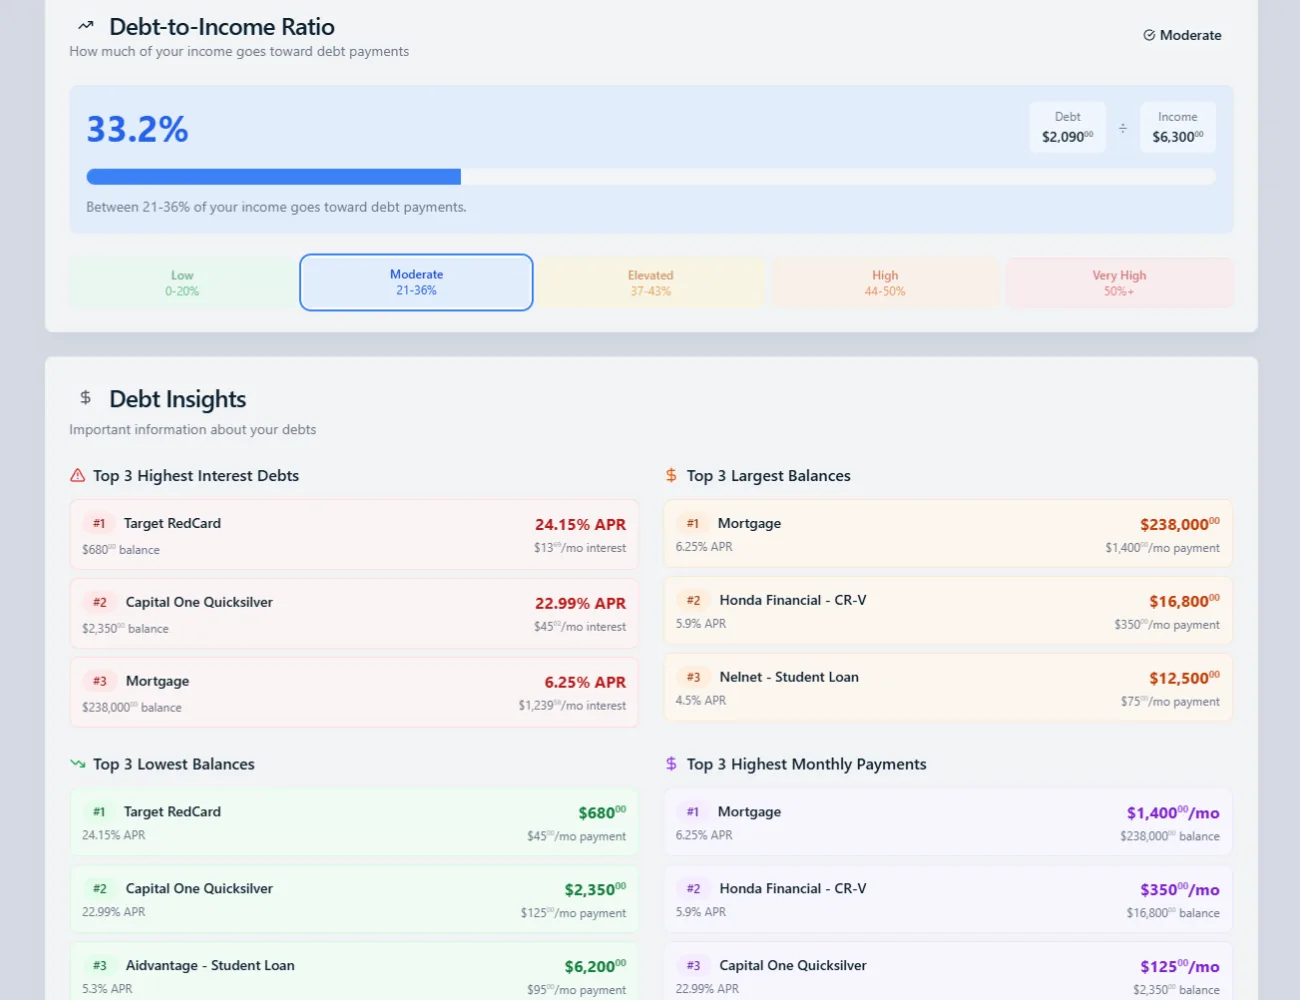Image resolution: width=1300 pixels, height=1000 pixels.
Task: Select the Low 0-20% range card
Action: point(182,283)
